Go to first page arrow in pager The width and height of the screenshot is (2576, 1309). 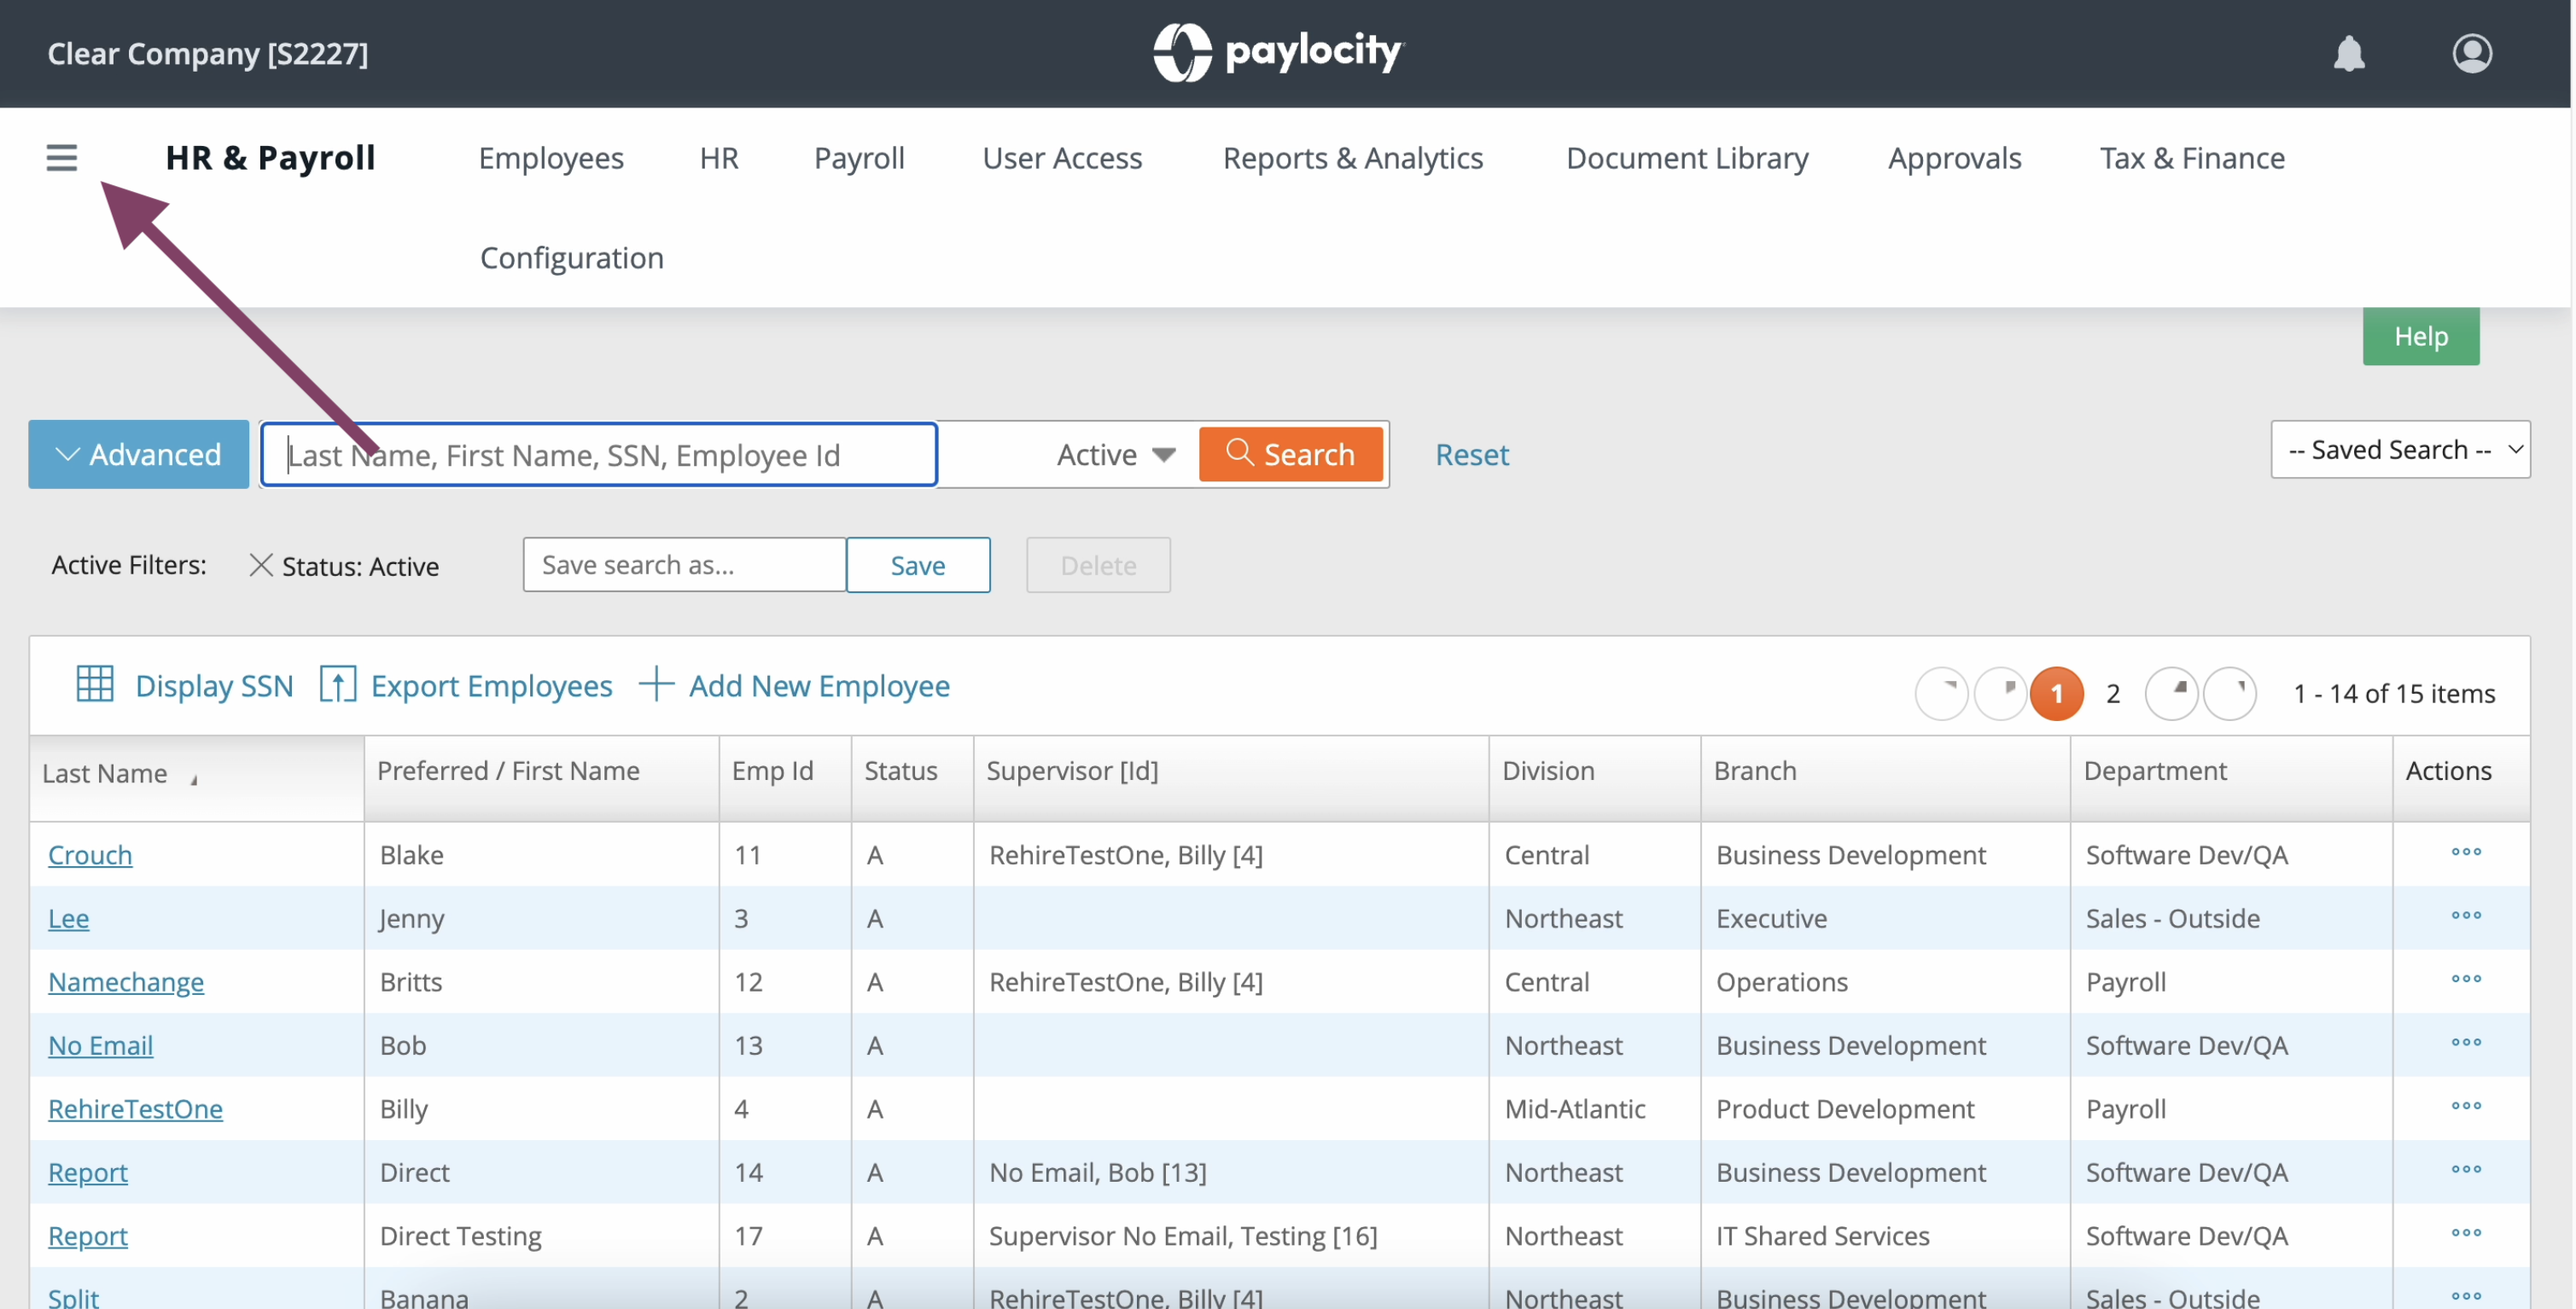(1941, 693)
